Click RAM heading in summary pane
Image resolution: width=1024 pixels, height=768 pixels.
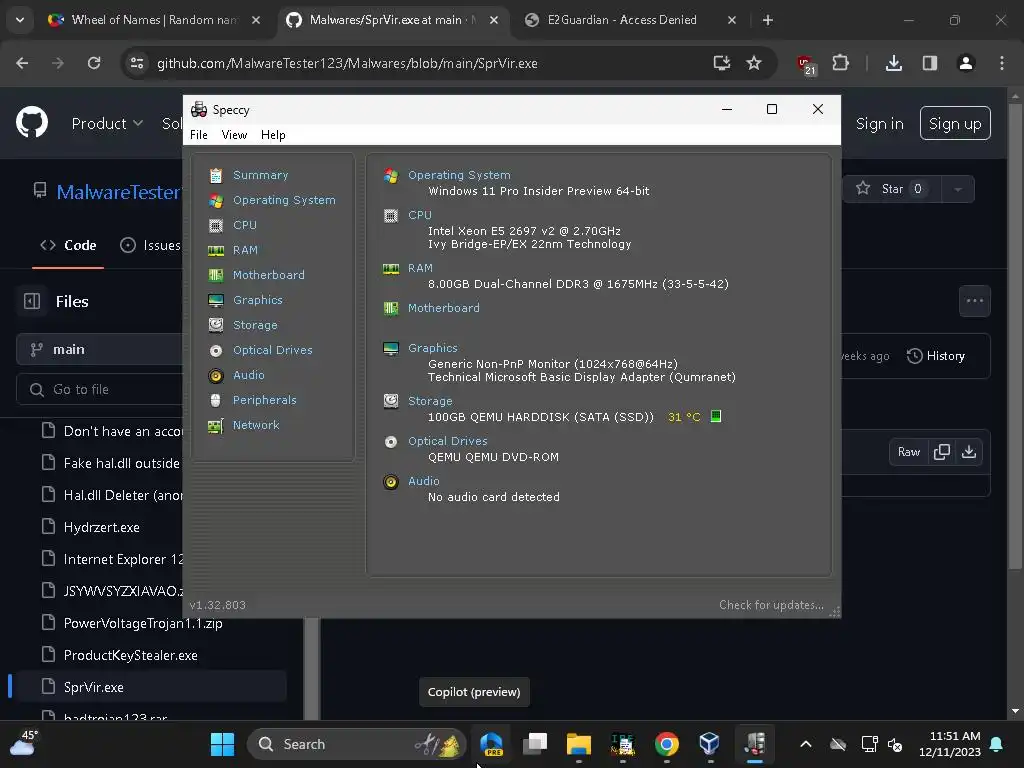[420, 268]
